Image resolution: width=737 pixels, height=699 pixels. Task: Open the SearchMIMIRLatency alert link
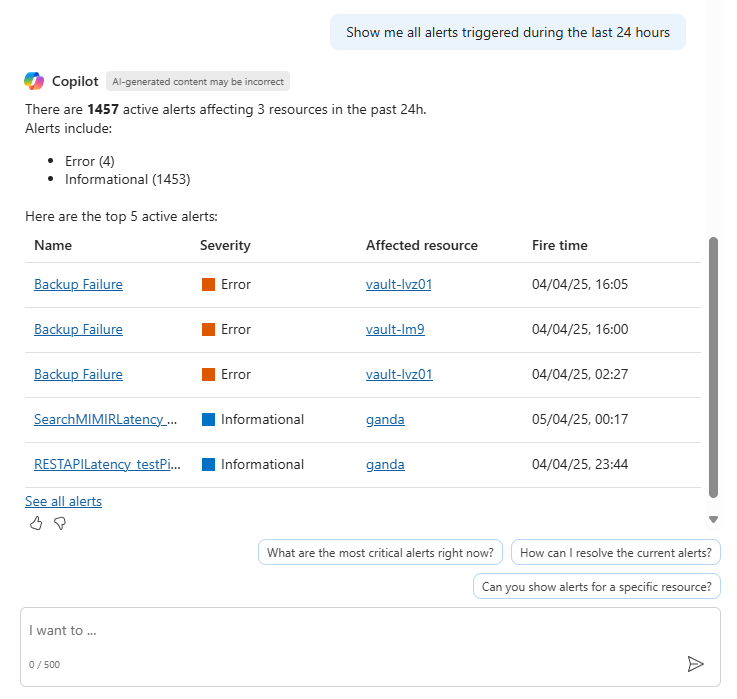tap(106, 419)
